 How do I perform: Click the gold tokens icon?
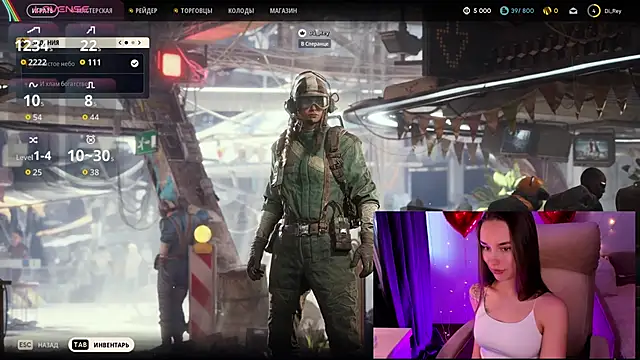tap(547, 11)
